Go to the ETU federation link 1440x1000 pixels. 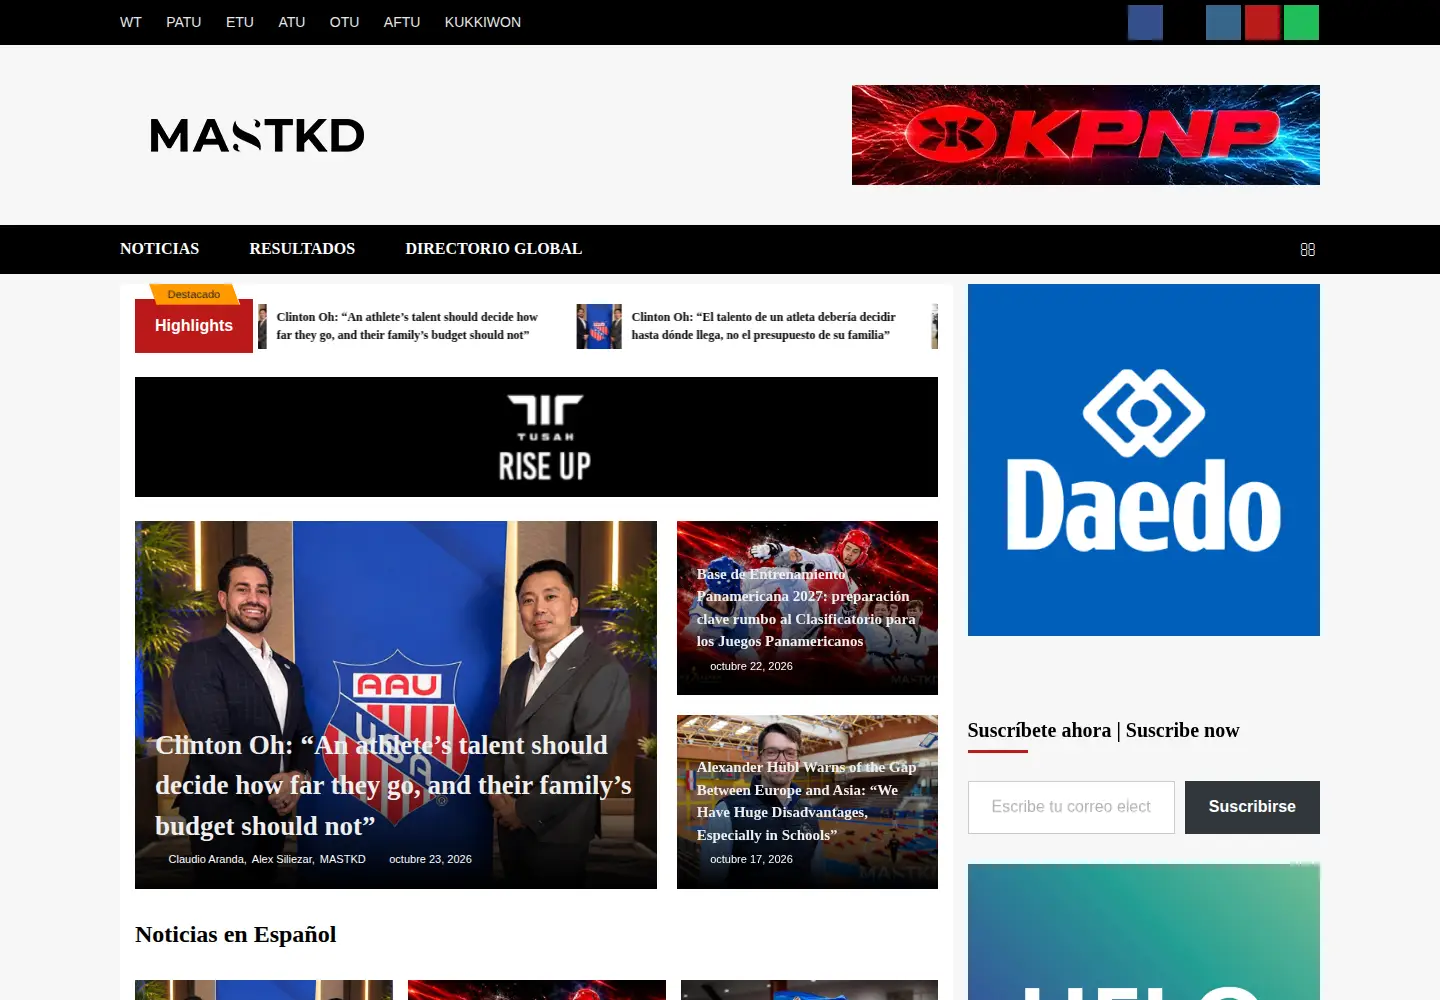(x=240, y=22)
